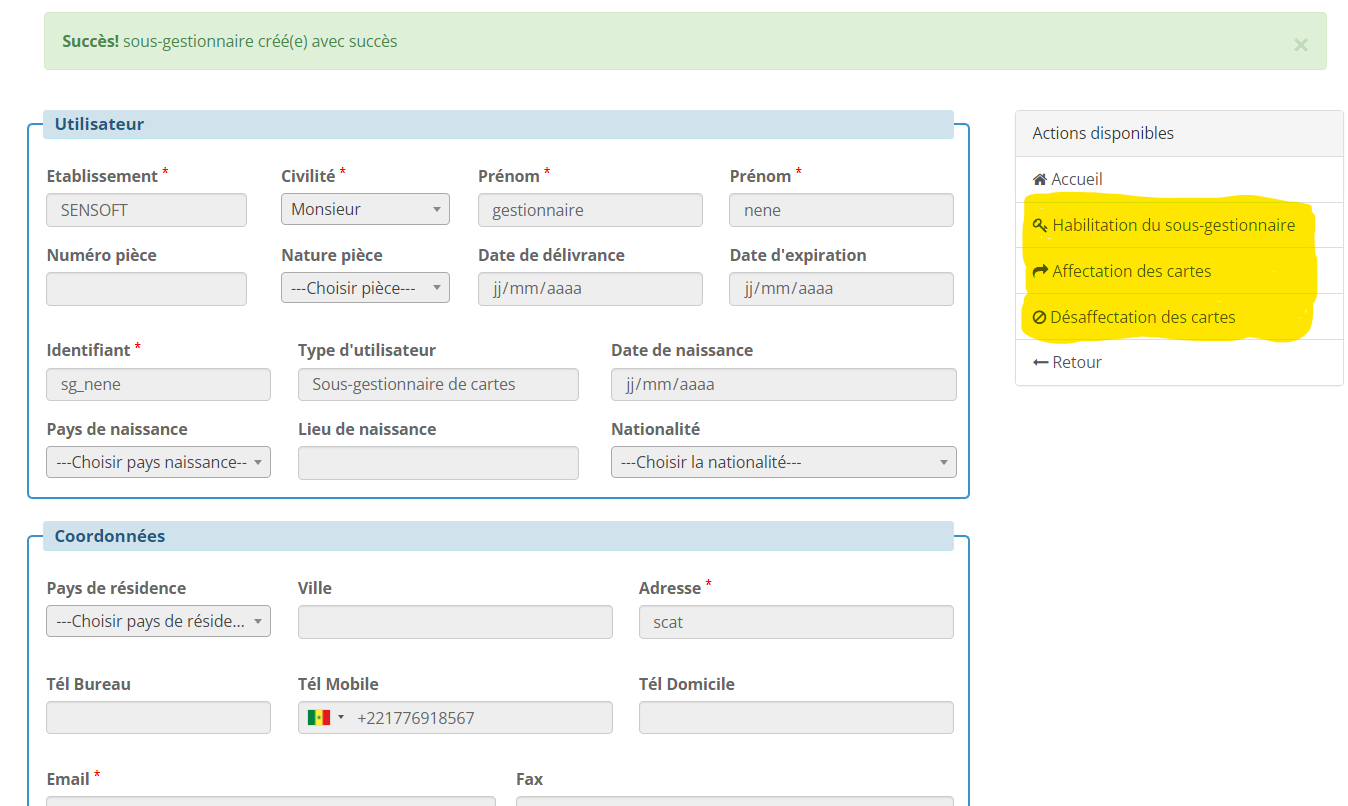Click the Numéro pièce input field

click(x=146, y=289)
